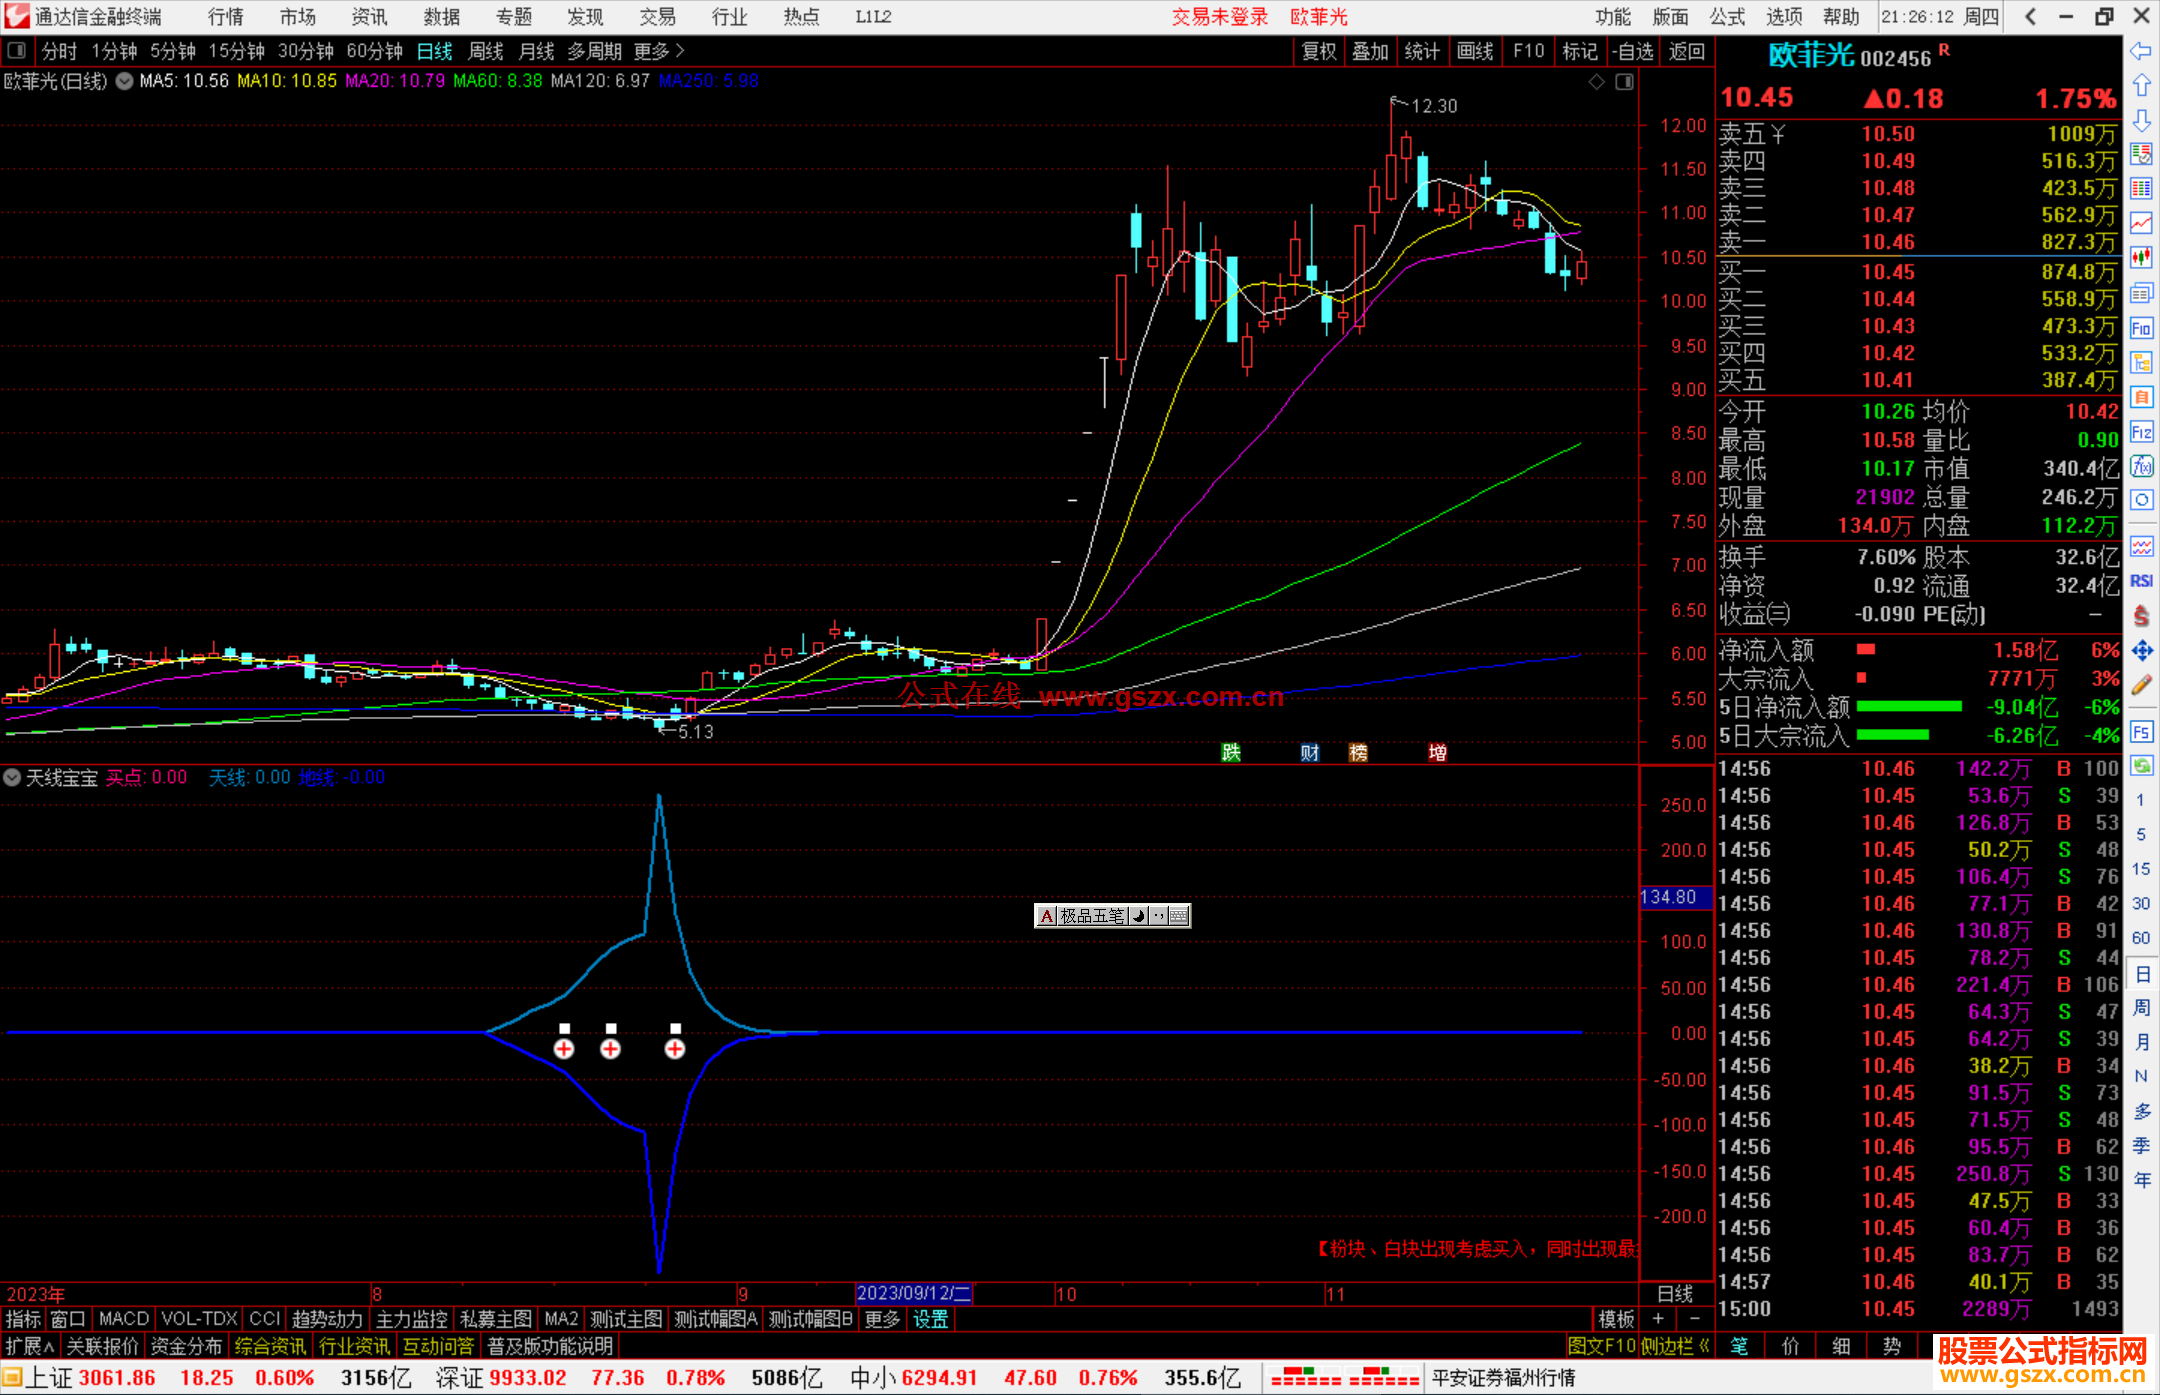Image resolution: width=2160 pixels, height=1395 pixels.
Task: Click the candlestick chart icon in sidebar
Action: (x=2141, y=257)
